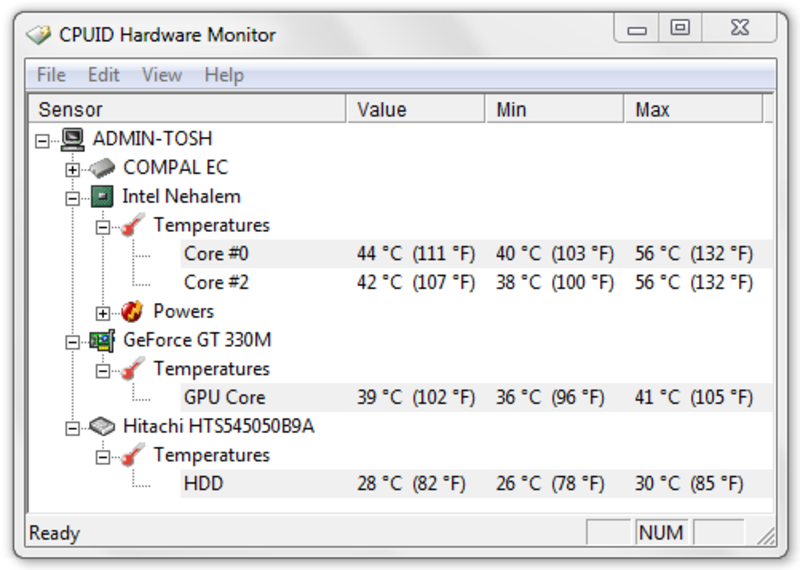Click the Sensor column header

[x=187, y=109]
